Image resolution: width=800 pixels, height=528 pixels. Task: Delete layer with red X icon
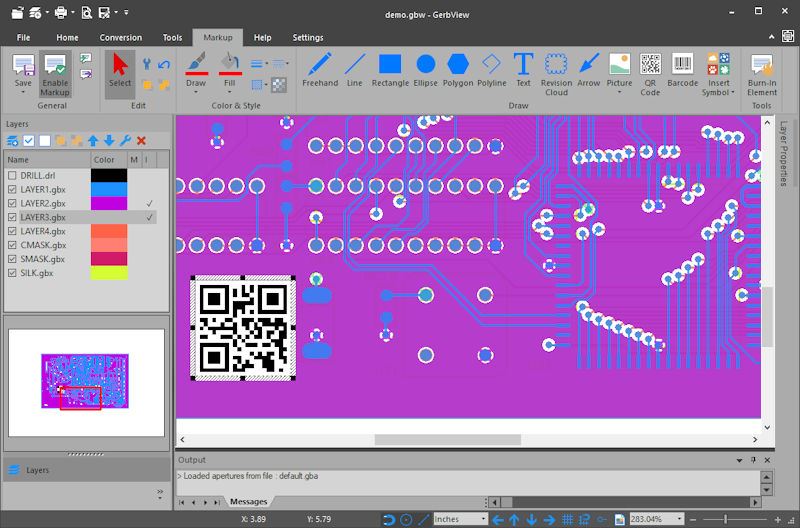pos(141,140)
